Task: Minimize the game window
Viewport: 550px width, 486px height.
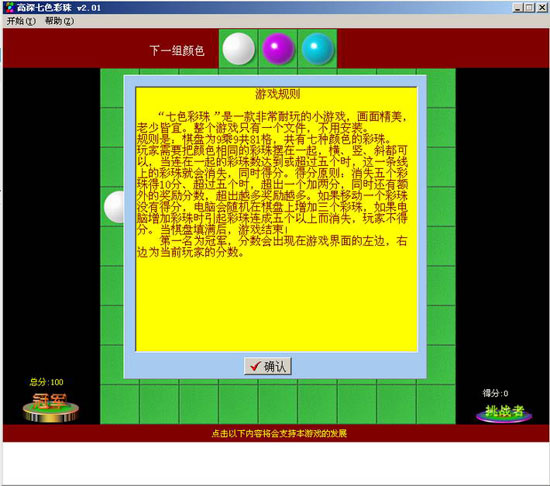Action: coord(518,7)
